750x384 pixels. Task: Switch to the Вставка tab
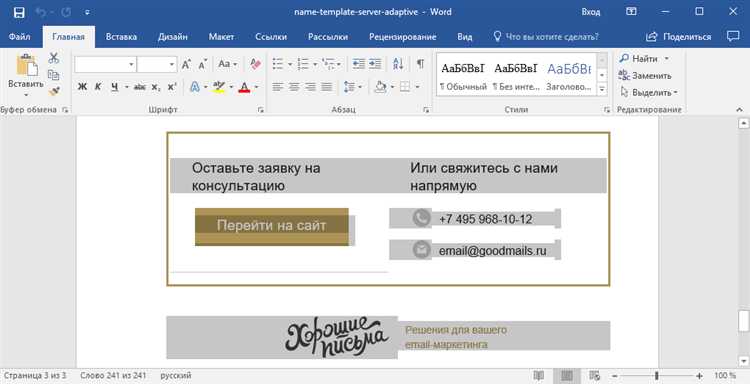coord(121,37)
